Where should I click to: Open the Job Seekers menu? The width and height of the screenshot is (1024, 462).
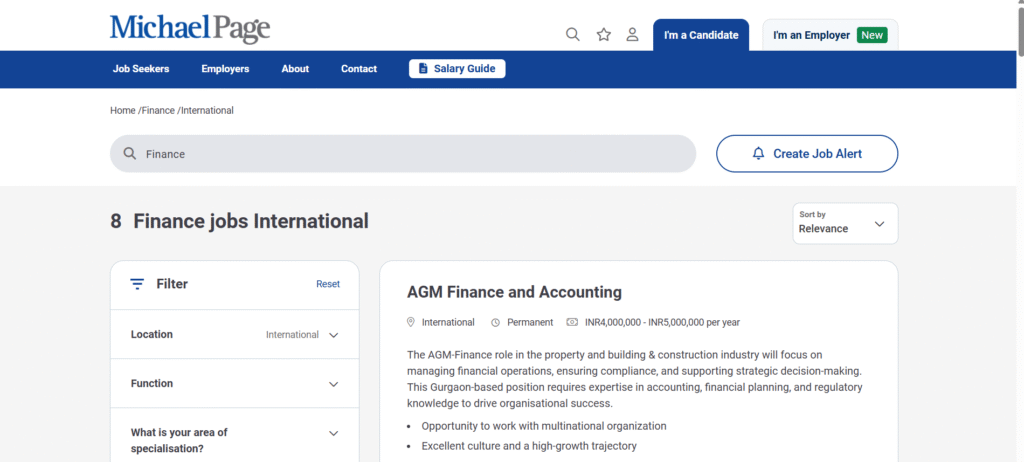click(141, 69)
